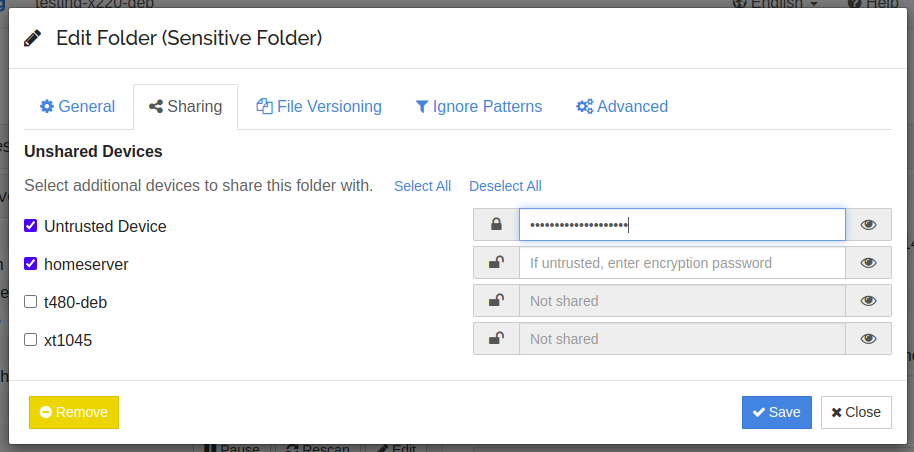Click the Deselect All link

click(505, 186)
